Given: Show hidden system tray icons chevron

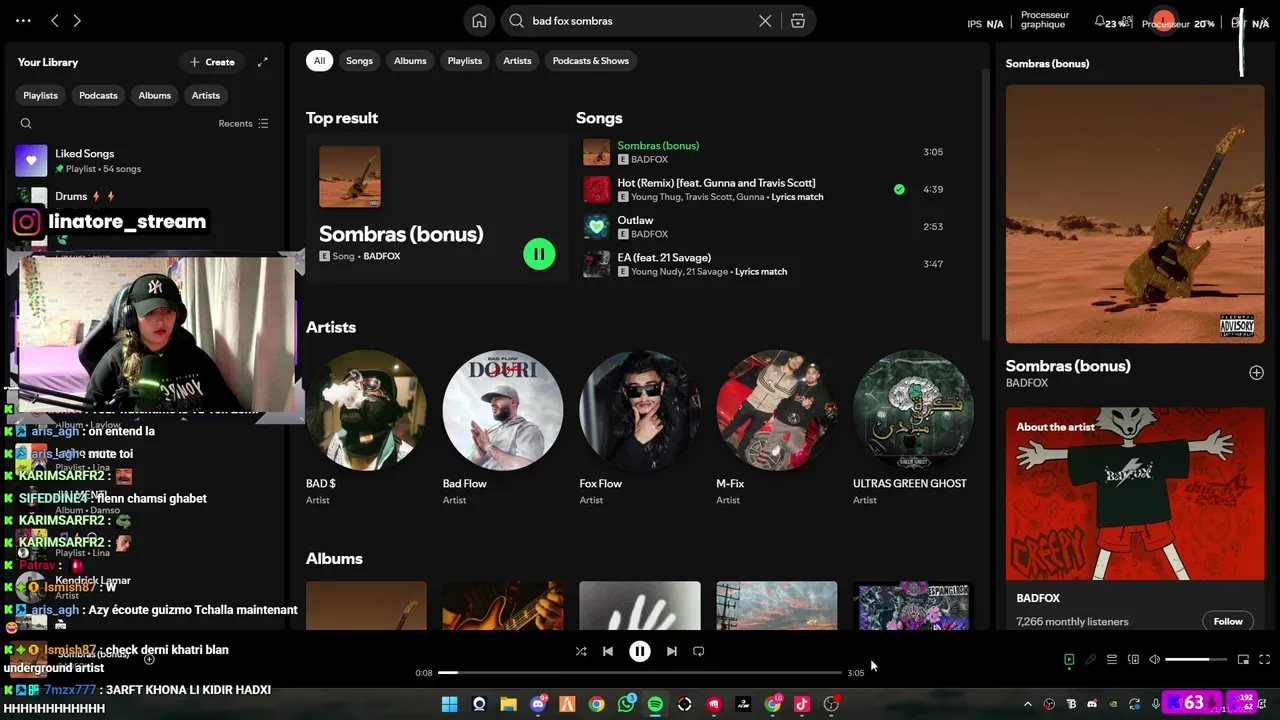Looking at the screenshot, I should pos(1028,704).
